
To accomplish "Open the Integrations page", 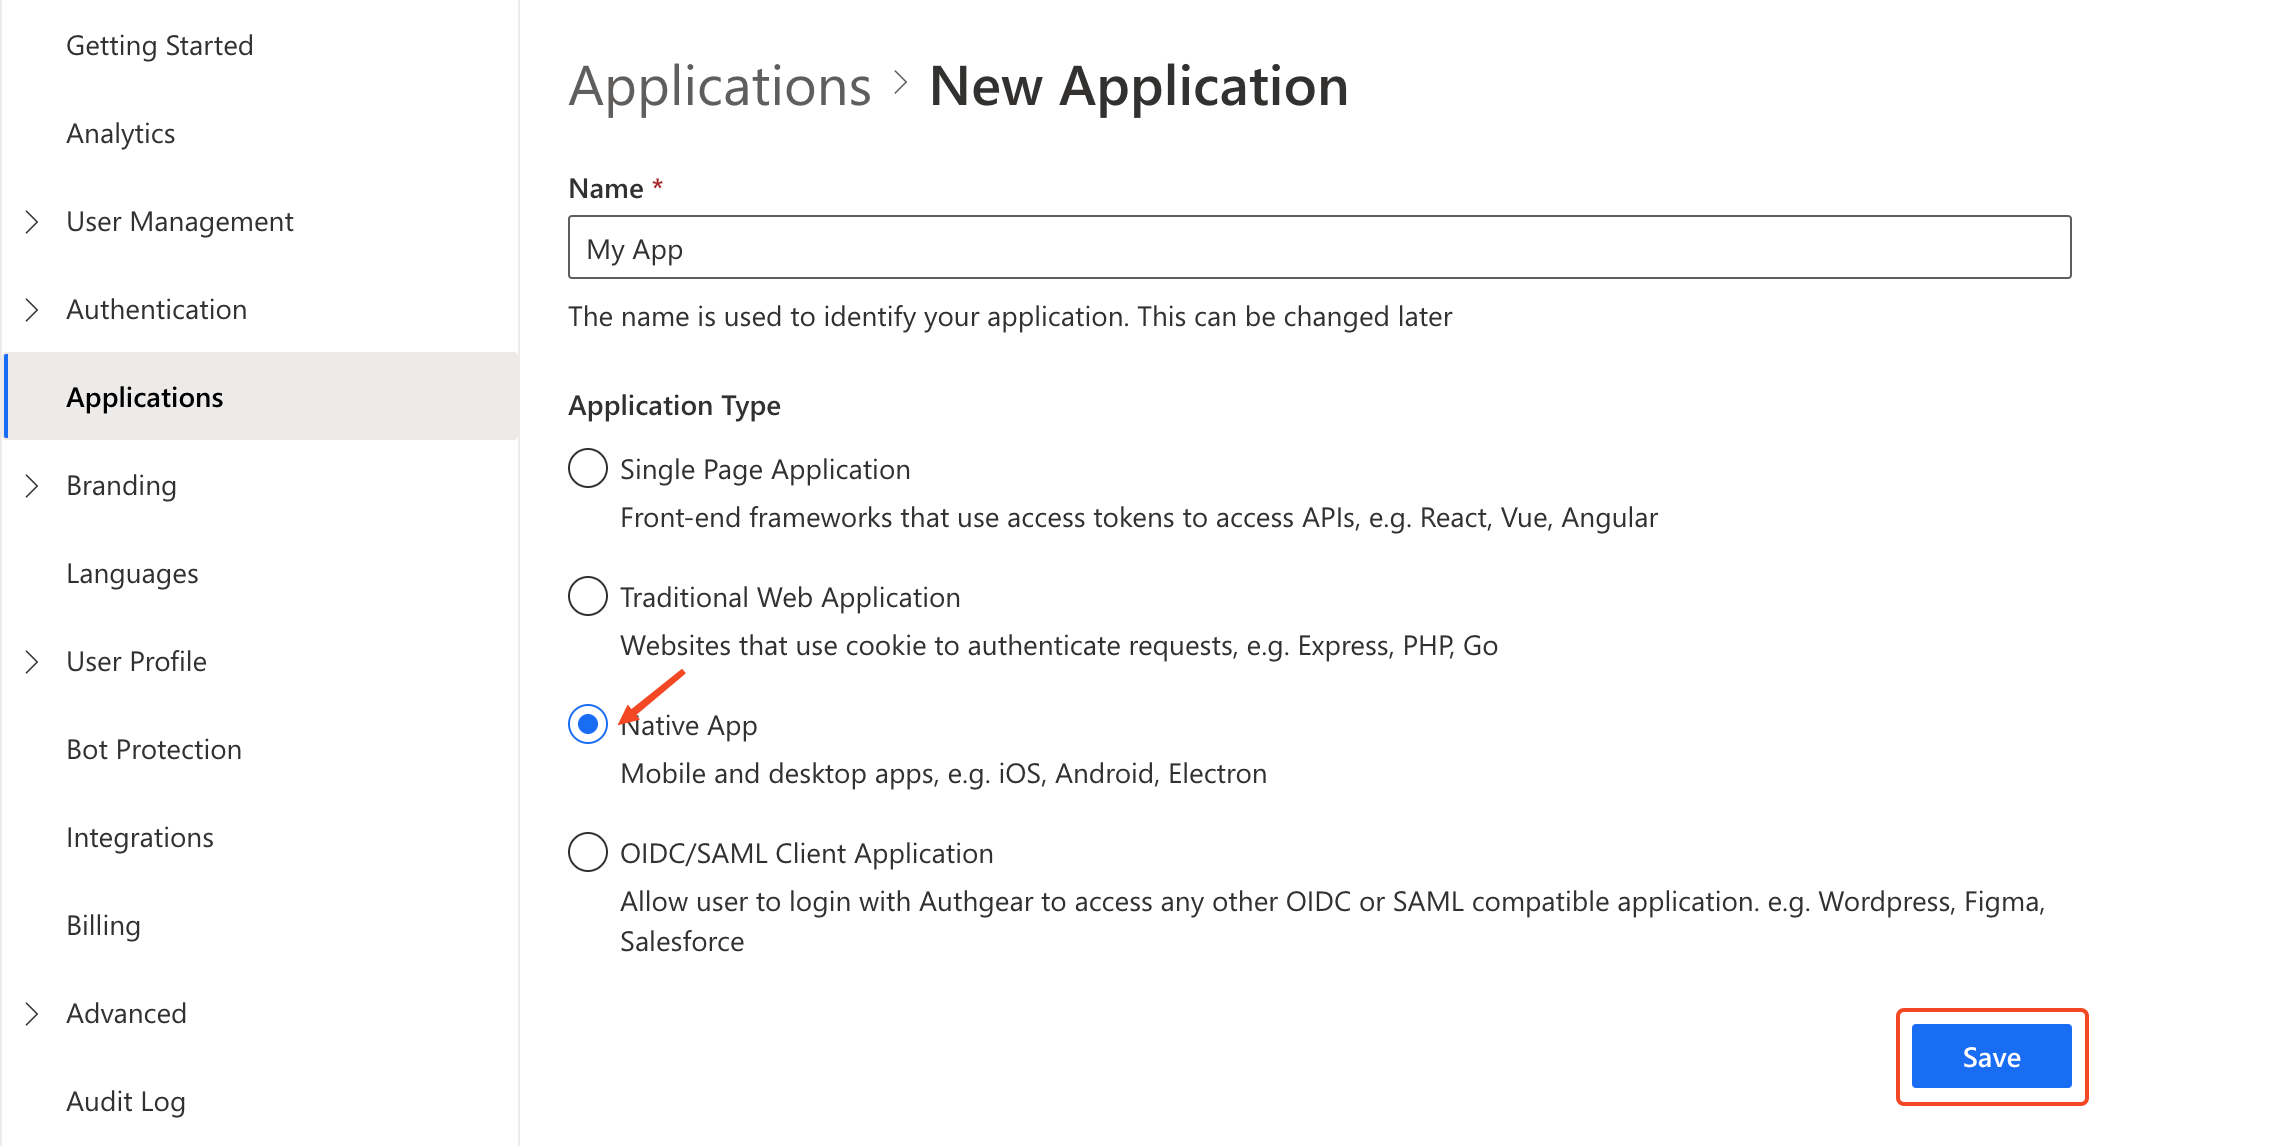I will [140, 838].
